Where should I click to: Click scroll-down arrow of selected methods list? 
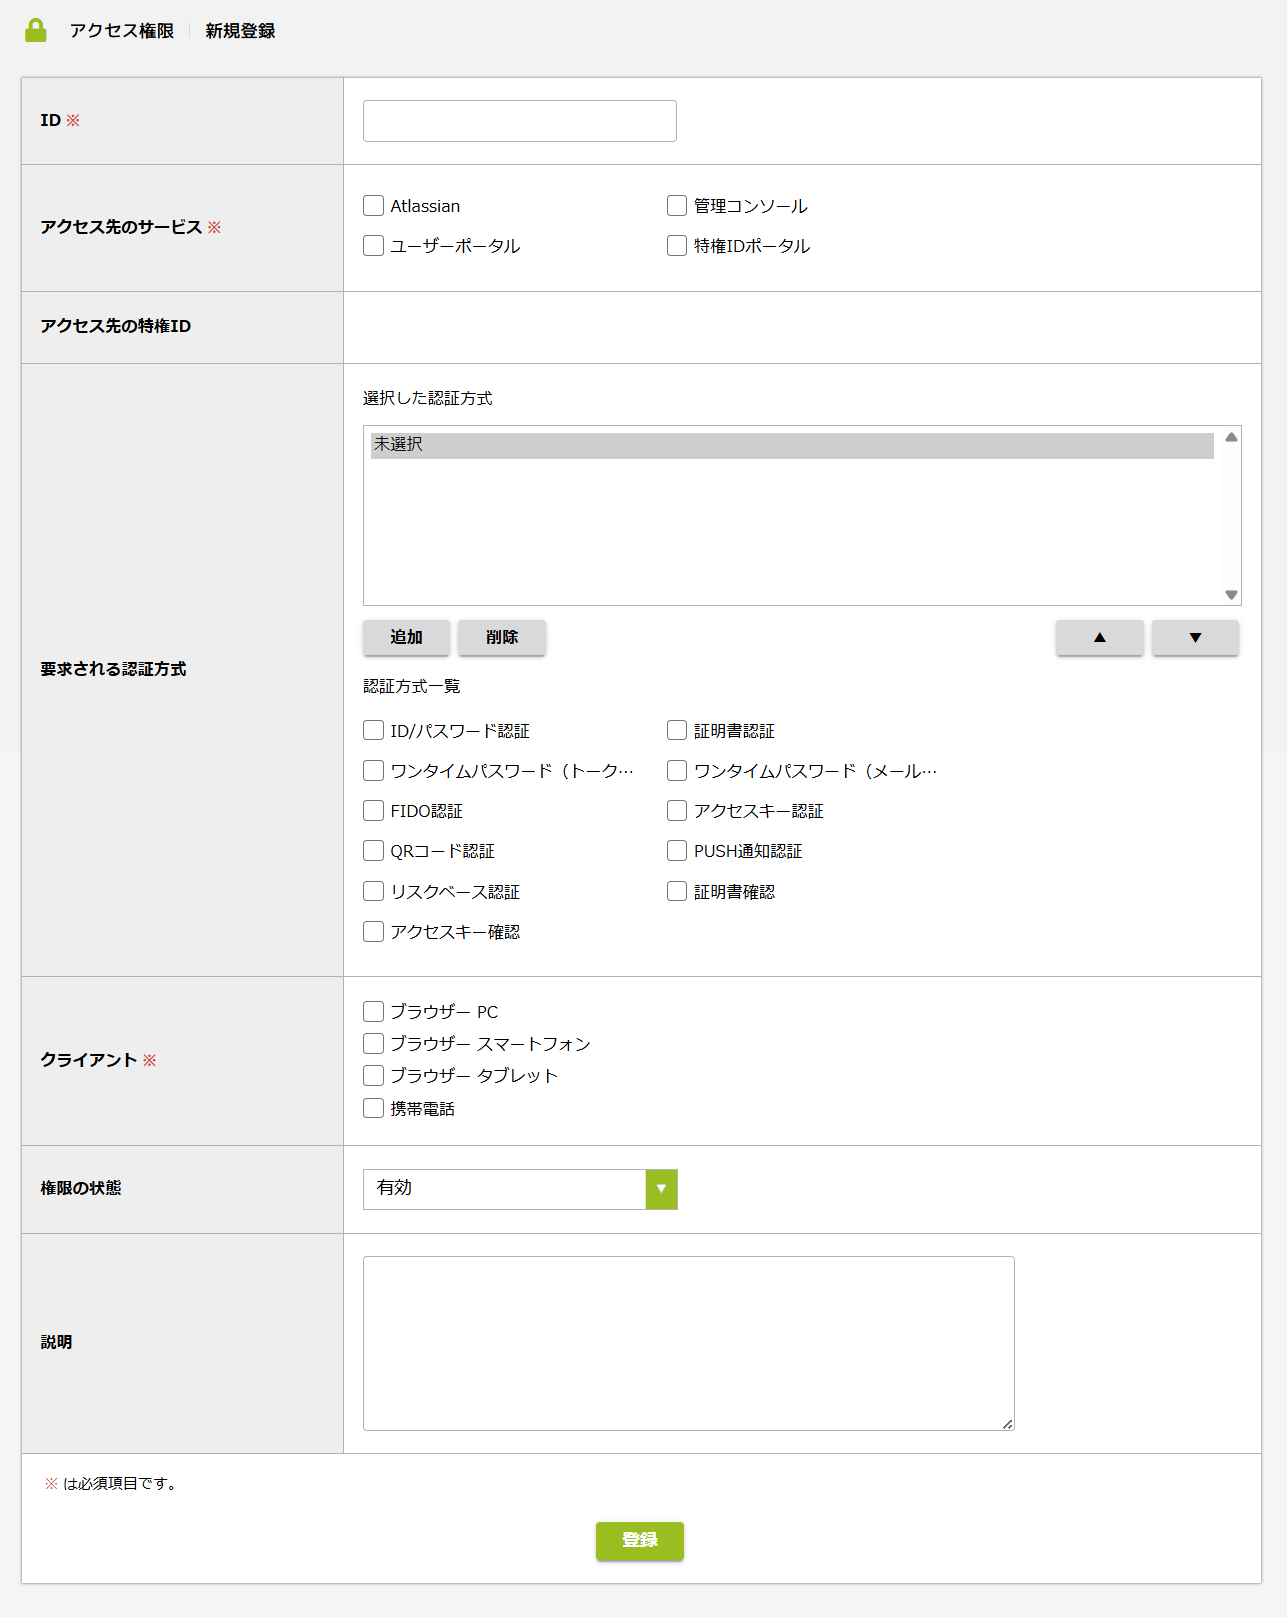[x=1232, y=595]
